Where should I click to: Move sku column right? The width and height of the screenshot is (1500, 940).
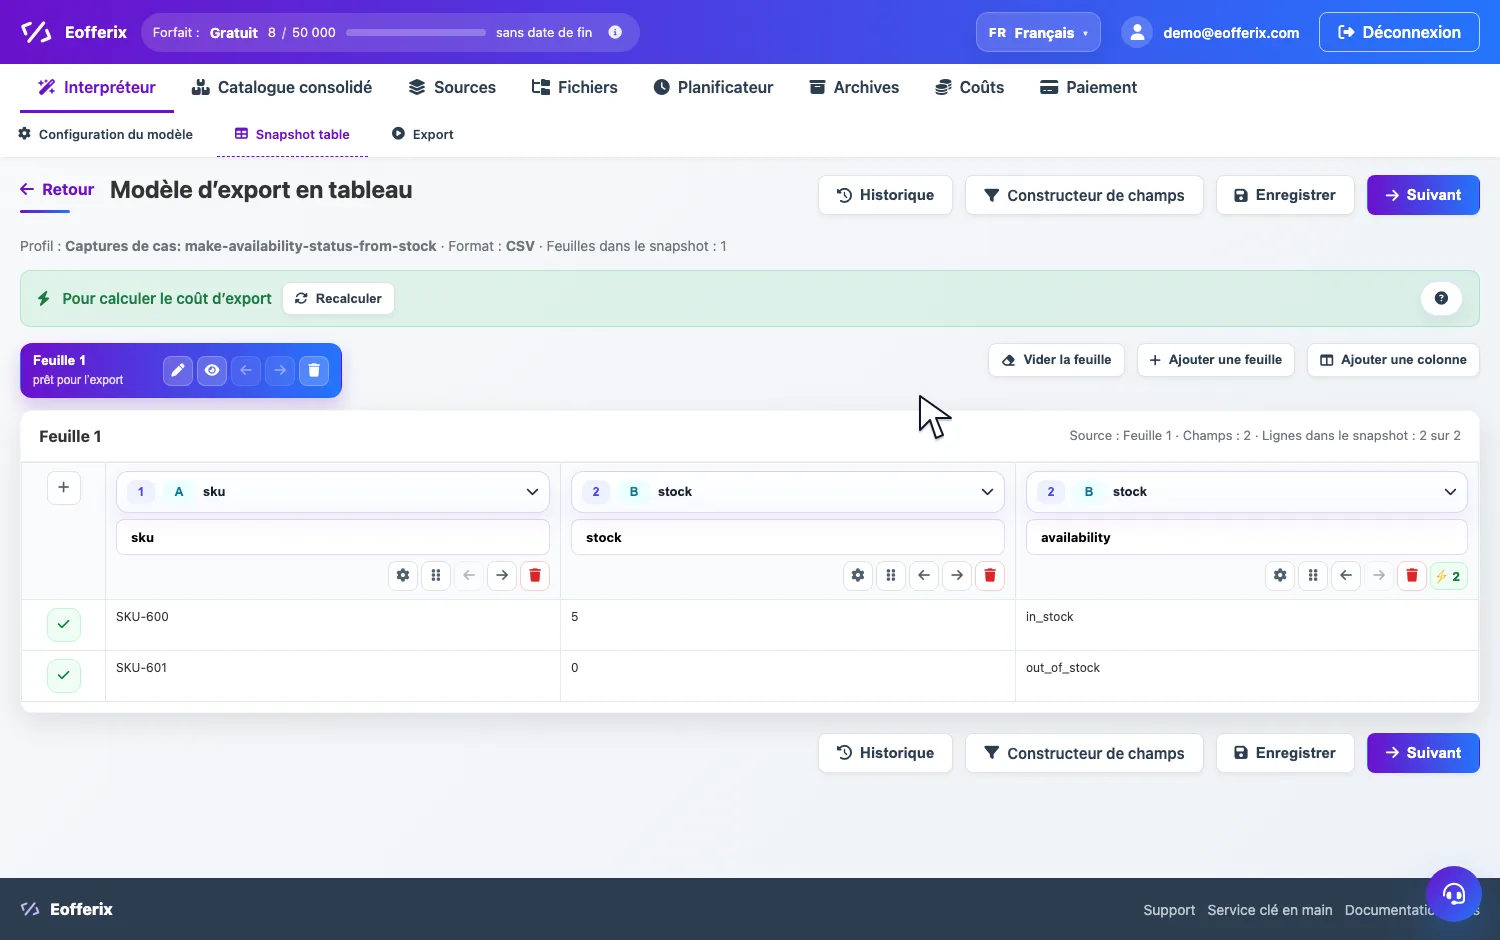coord(502,575)
